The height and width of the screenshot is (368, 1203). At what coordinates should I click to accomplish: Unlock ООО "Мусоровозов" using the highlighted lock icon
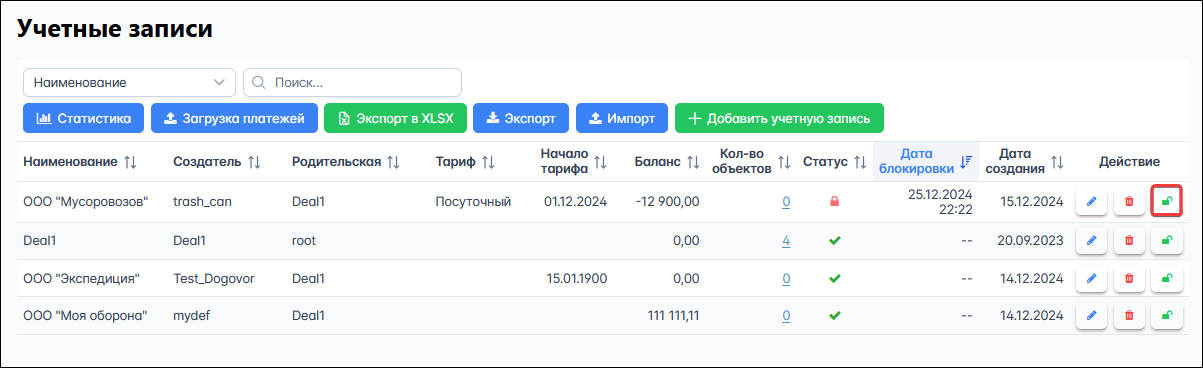[1167, 201]
